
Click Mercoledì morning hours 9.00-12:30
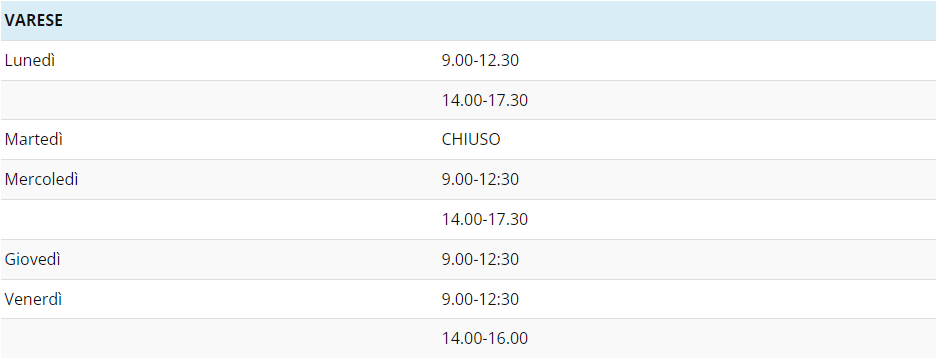coord(480,179)
